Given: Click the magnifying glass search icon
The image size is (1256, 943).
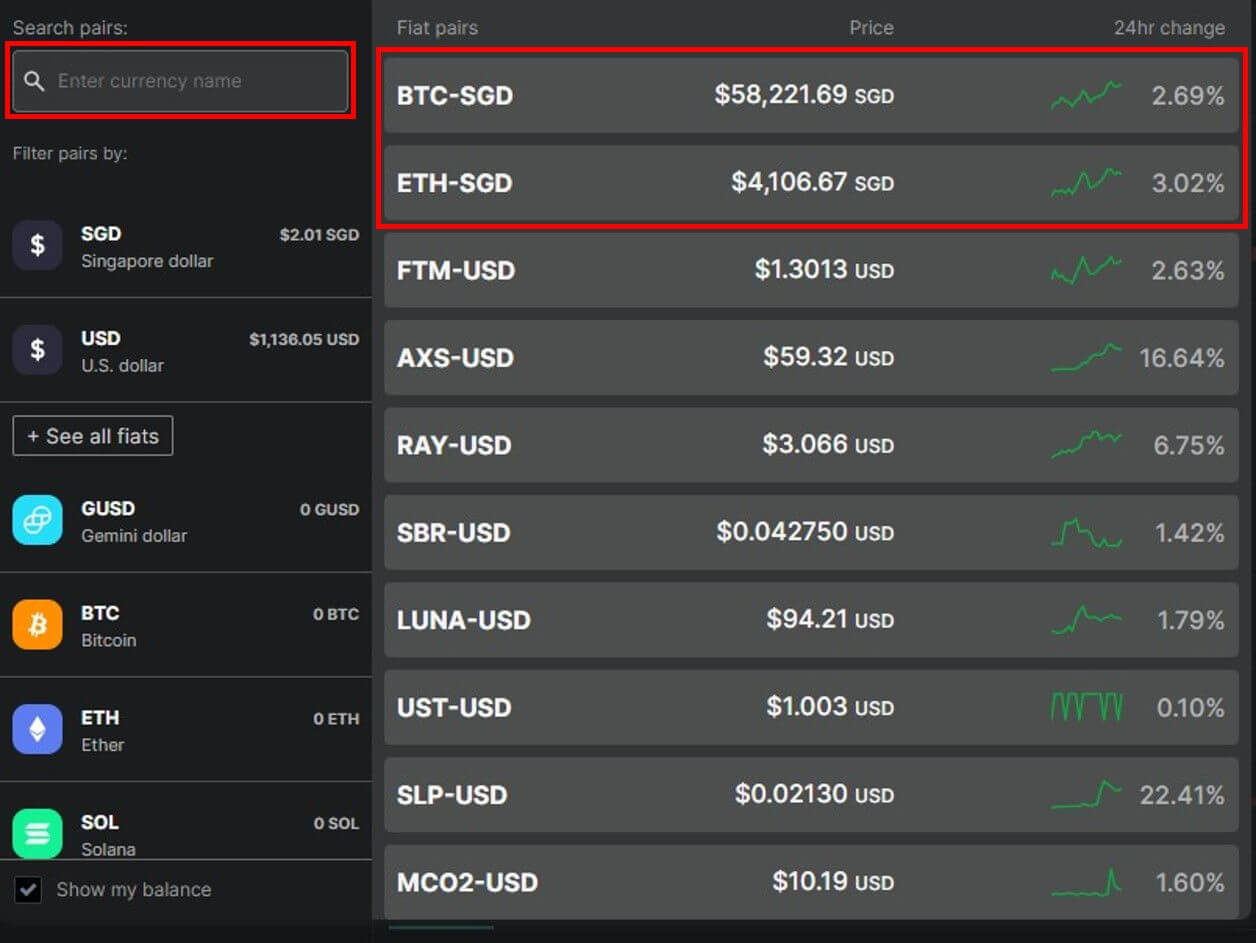Looking at the screenshot, I should click(x=35, y=80).
